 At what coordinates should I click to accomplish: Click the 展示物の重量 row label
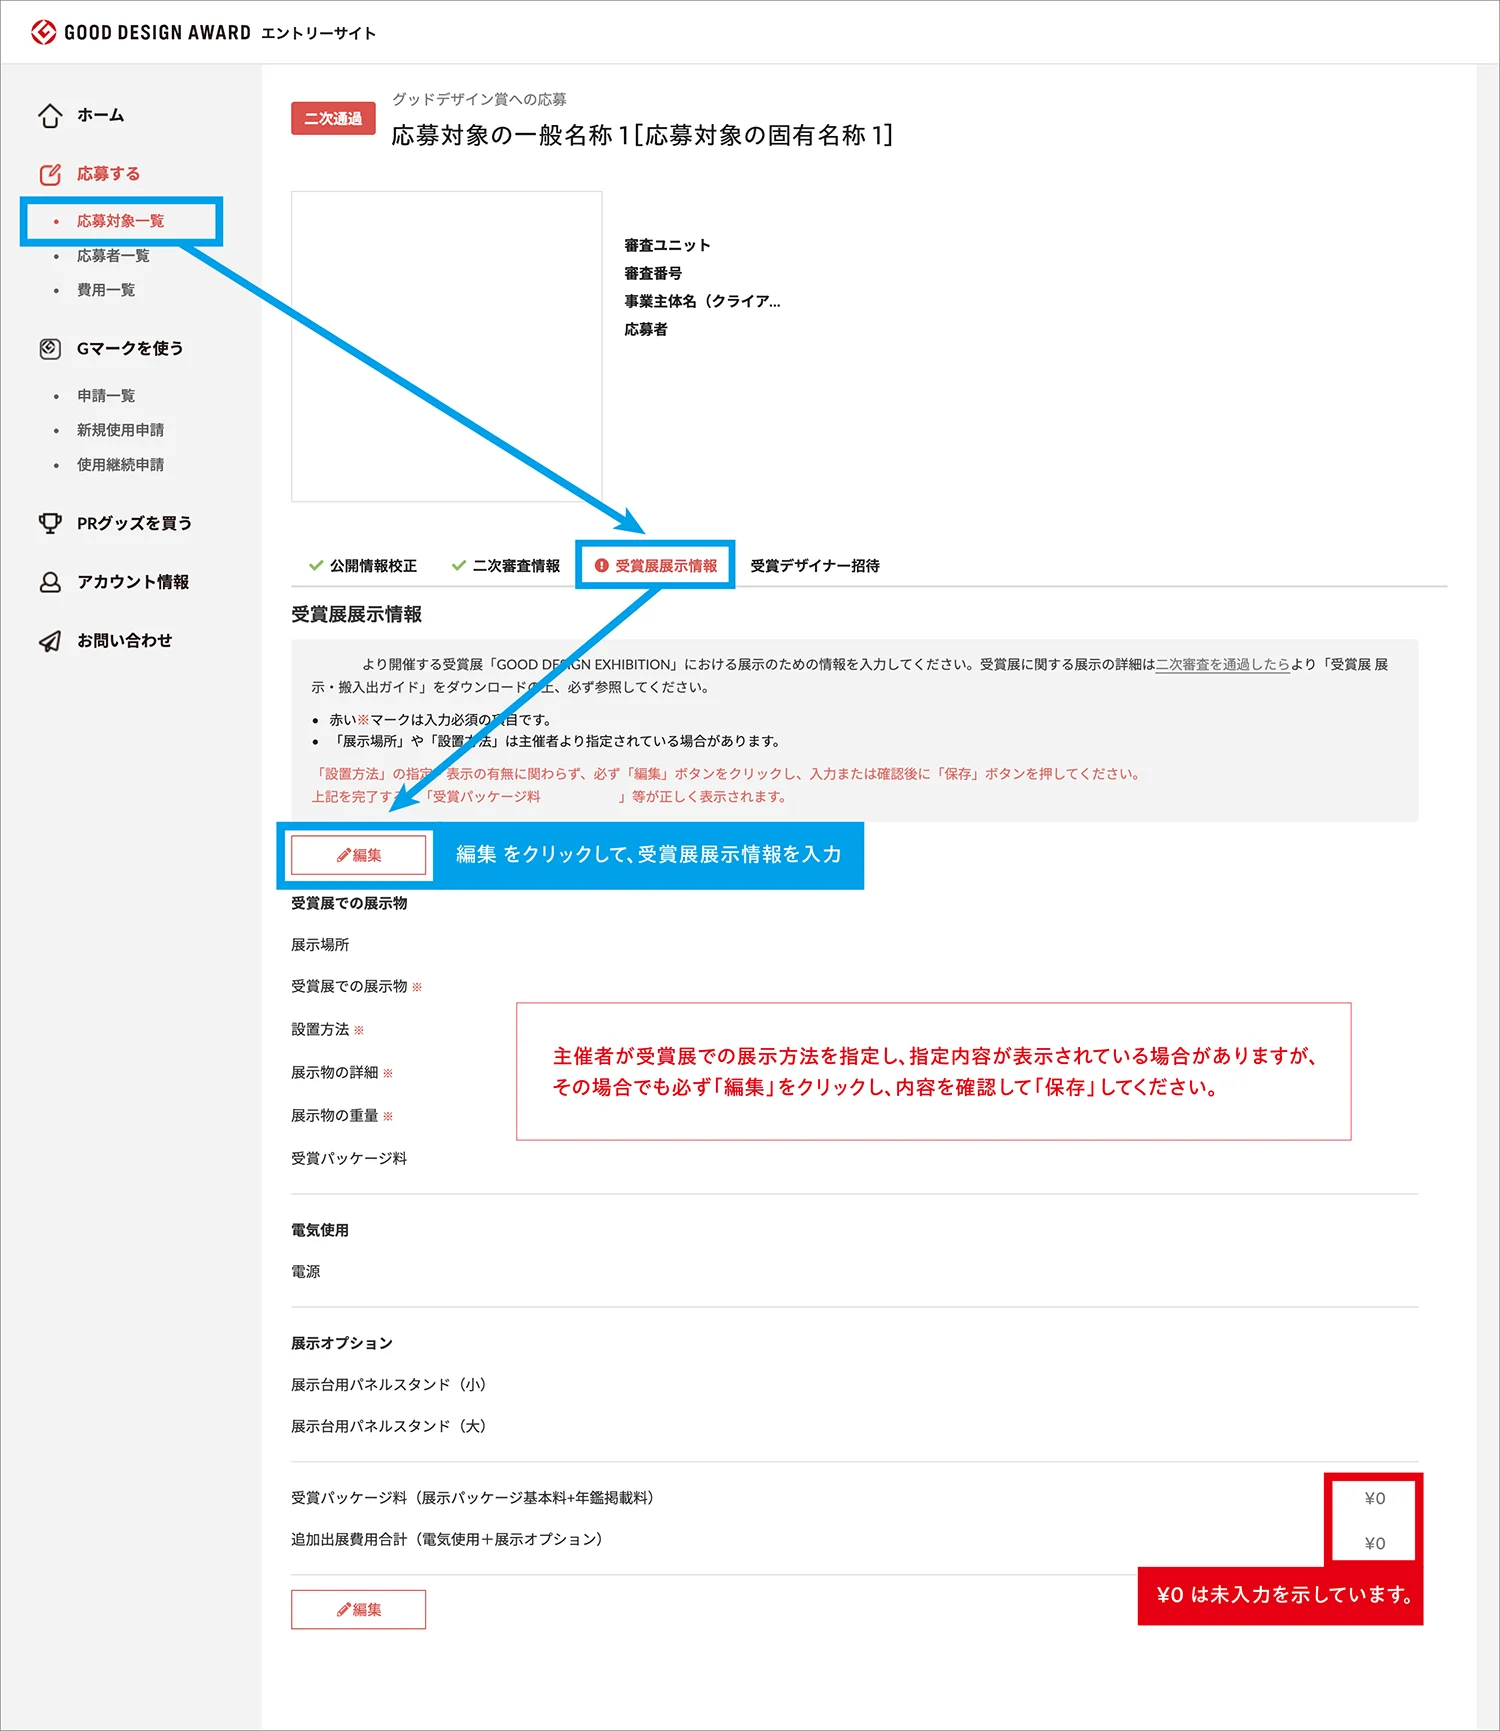(x=335, y=1115)
